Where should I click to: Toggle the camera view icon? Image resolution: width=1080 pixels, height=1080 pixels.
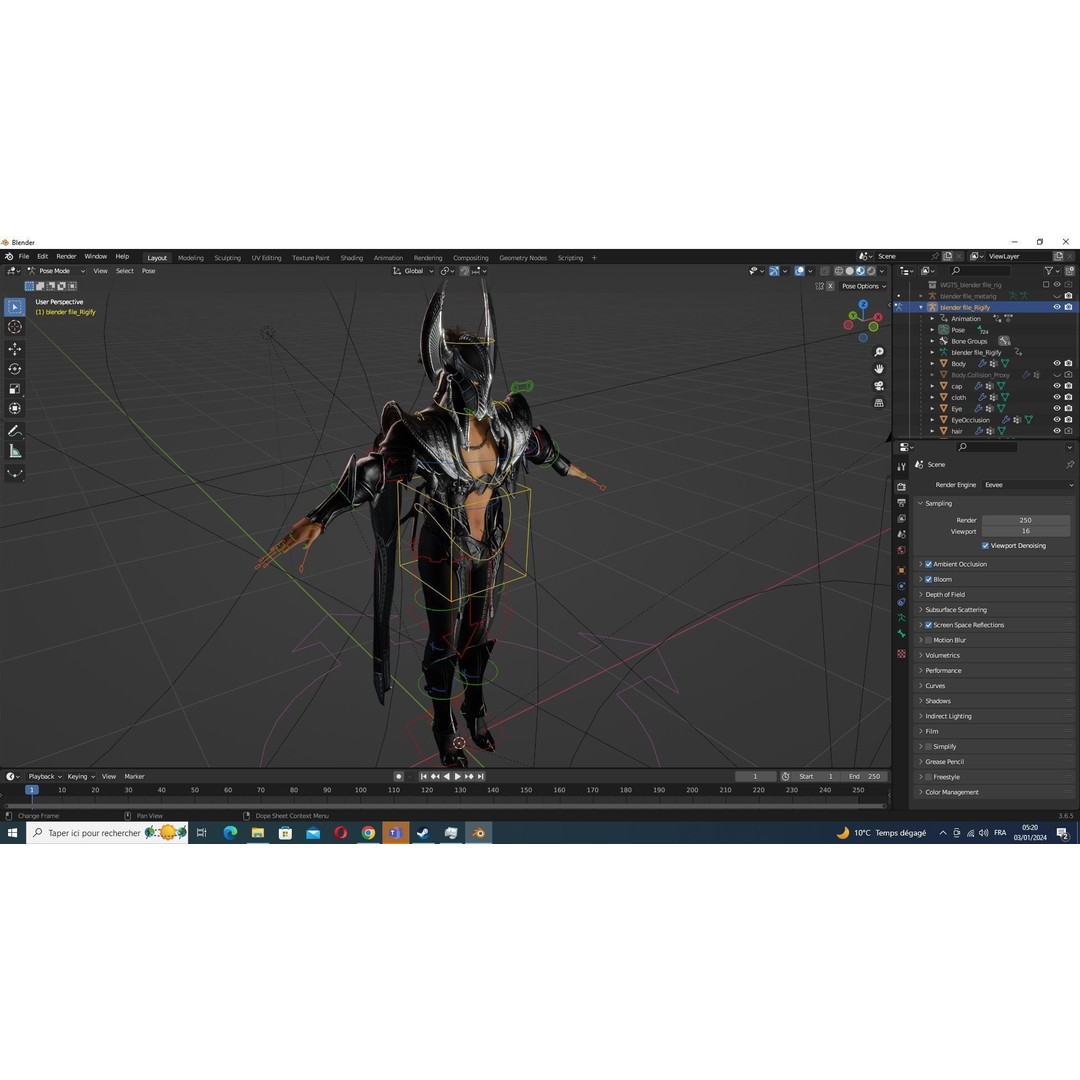pyautogui.click(x=879, y=386)
